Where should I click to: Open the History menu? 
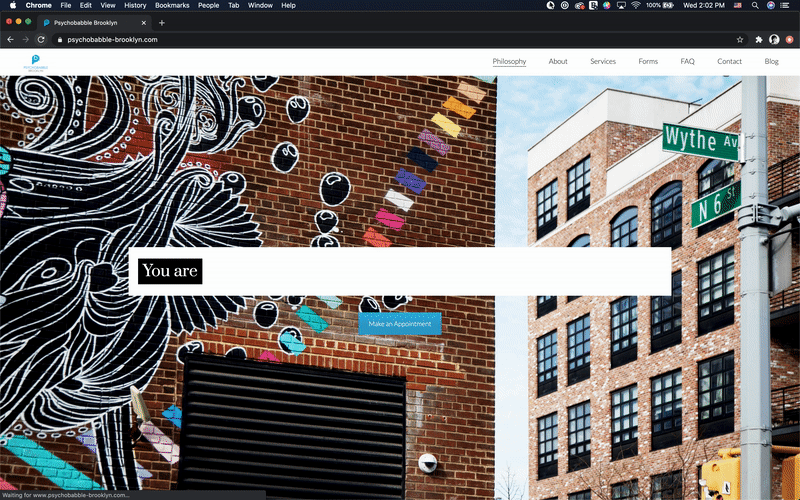[135, 5]
